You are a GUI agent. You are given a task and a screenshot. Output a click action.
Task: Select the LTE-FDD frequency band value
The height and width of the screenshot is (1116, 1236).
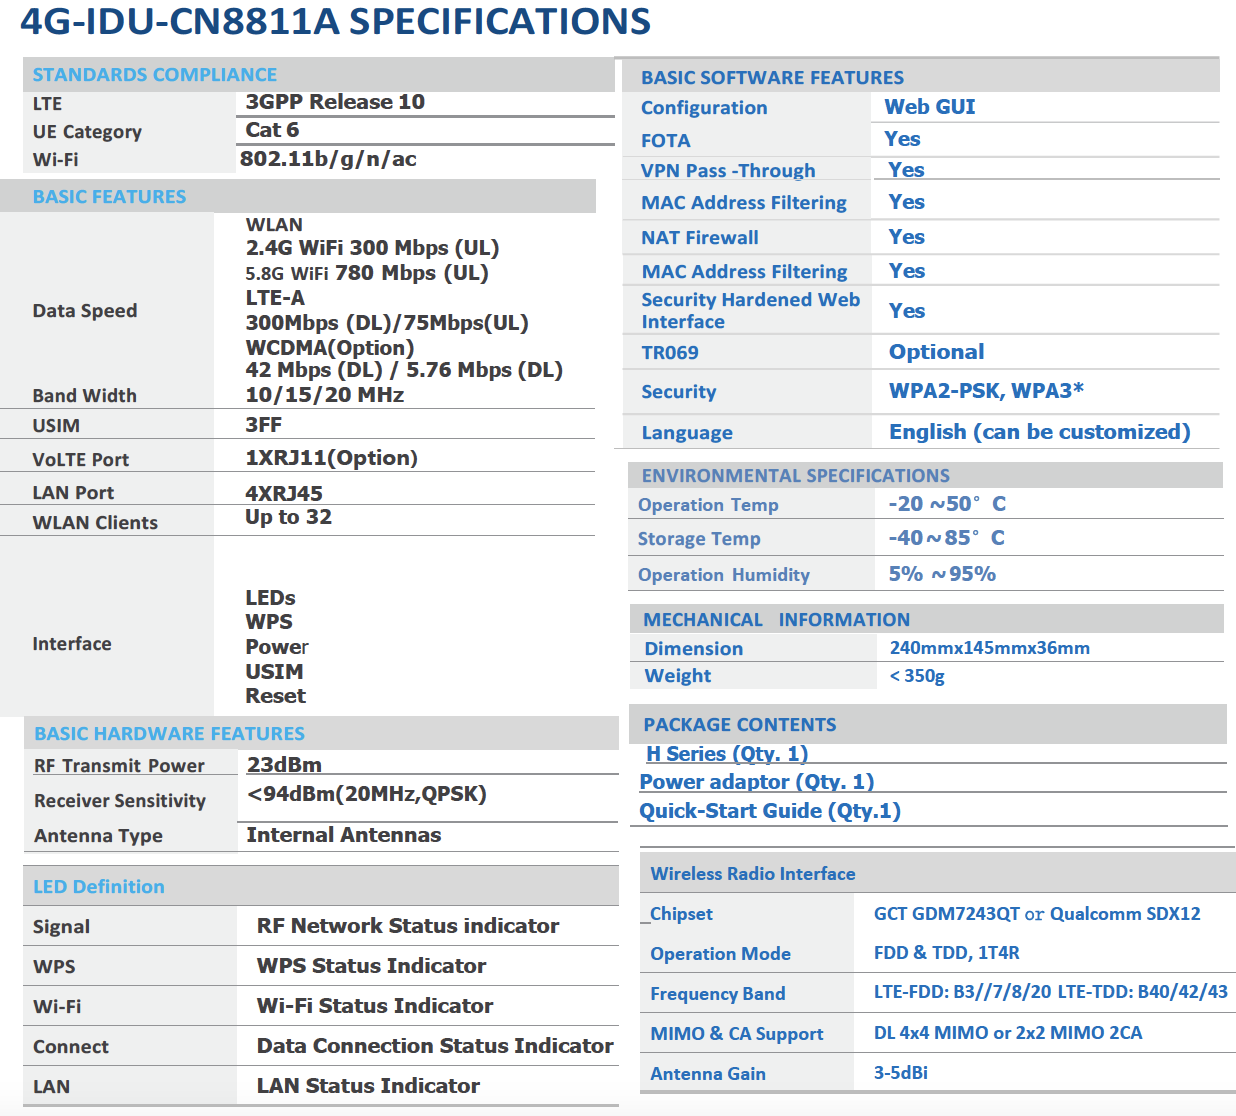tap(1051, 992)
